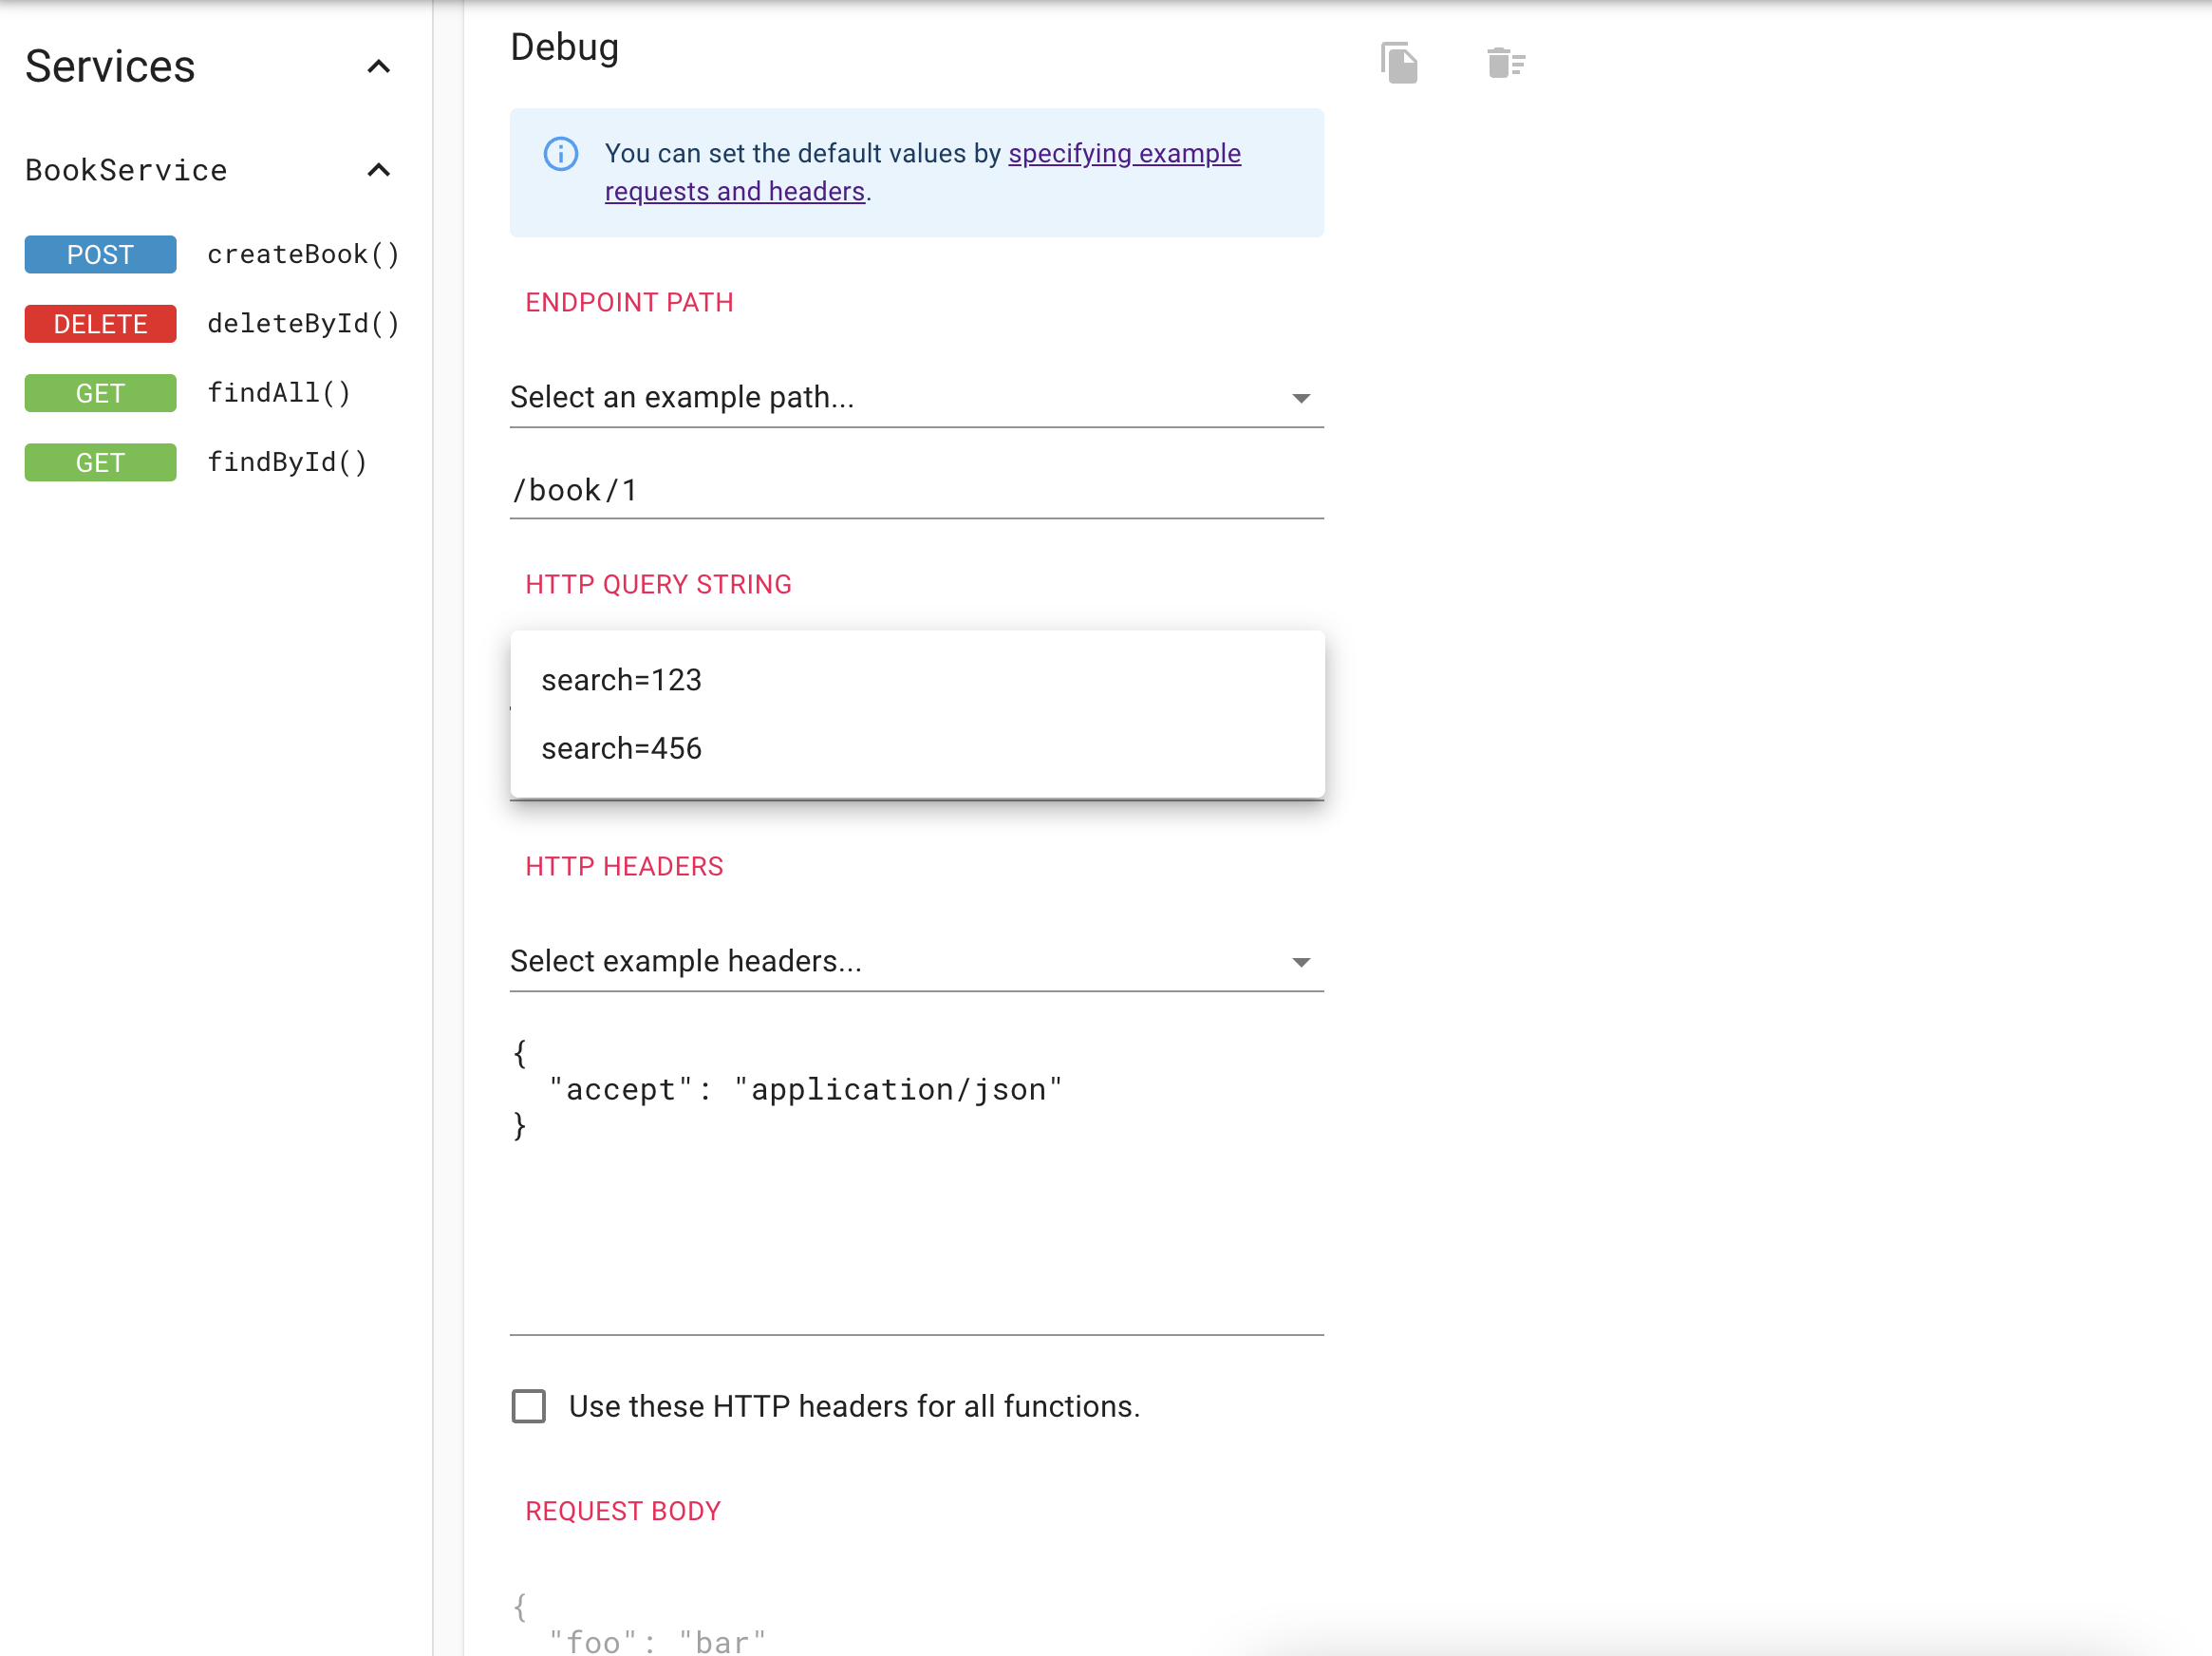Click the POST badge for createBook
Image resolution: width=2212 pixels, height=1656 pixels.
pos(100,254)
